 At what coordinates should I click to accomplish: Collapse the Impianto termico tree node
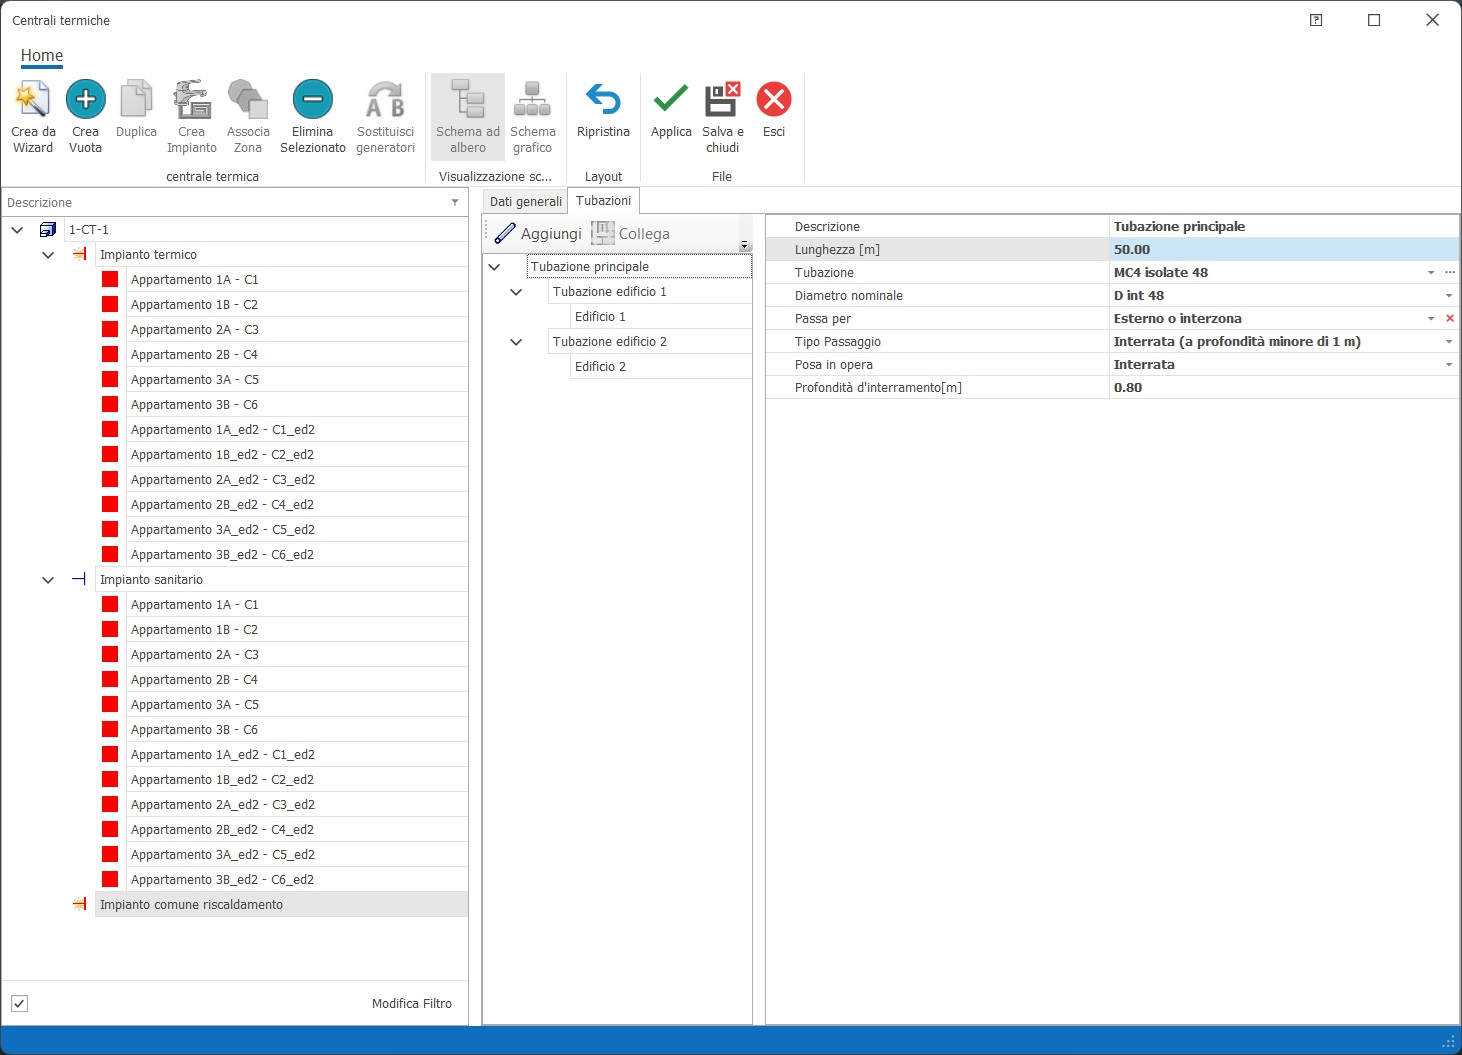pyautogui.click(x=48, y=255)
